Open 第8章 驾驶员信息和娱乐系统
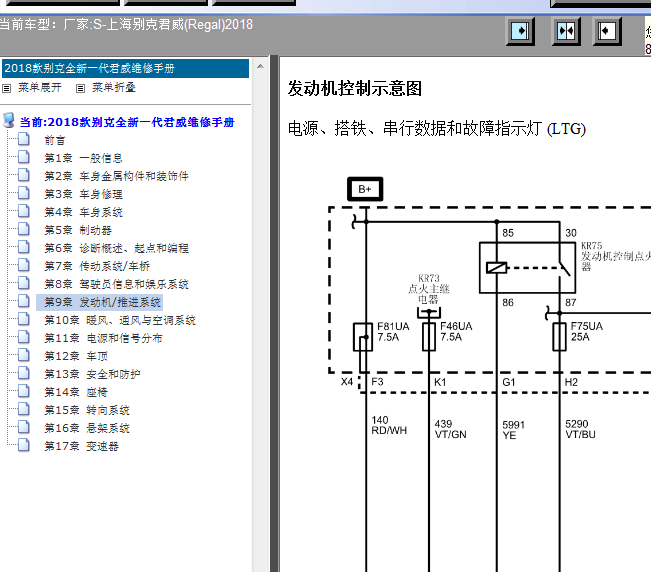Screen dimensions: 651x572 [x=116, y=284]
